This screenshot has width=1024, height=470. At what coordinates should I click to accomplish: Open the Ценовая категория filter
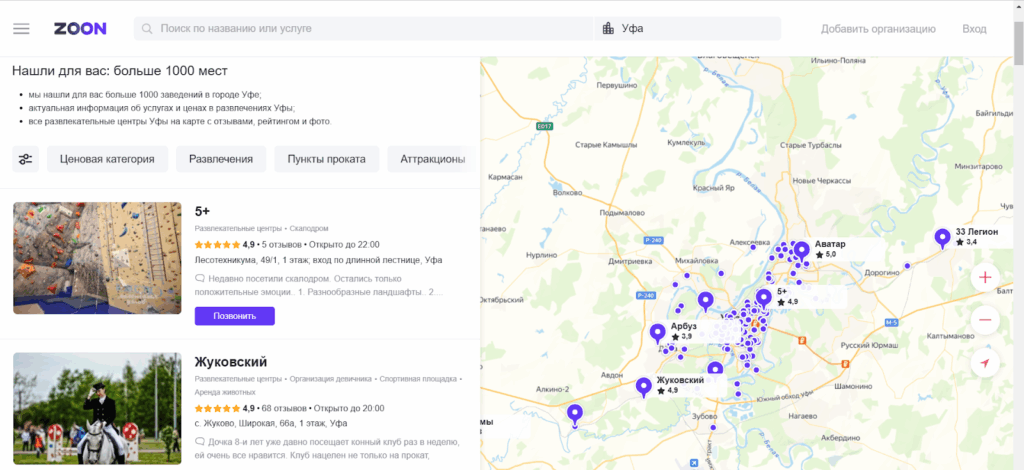tap(107, 159)
